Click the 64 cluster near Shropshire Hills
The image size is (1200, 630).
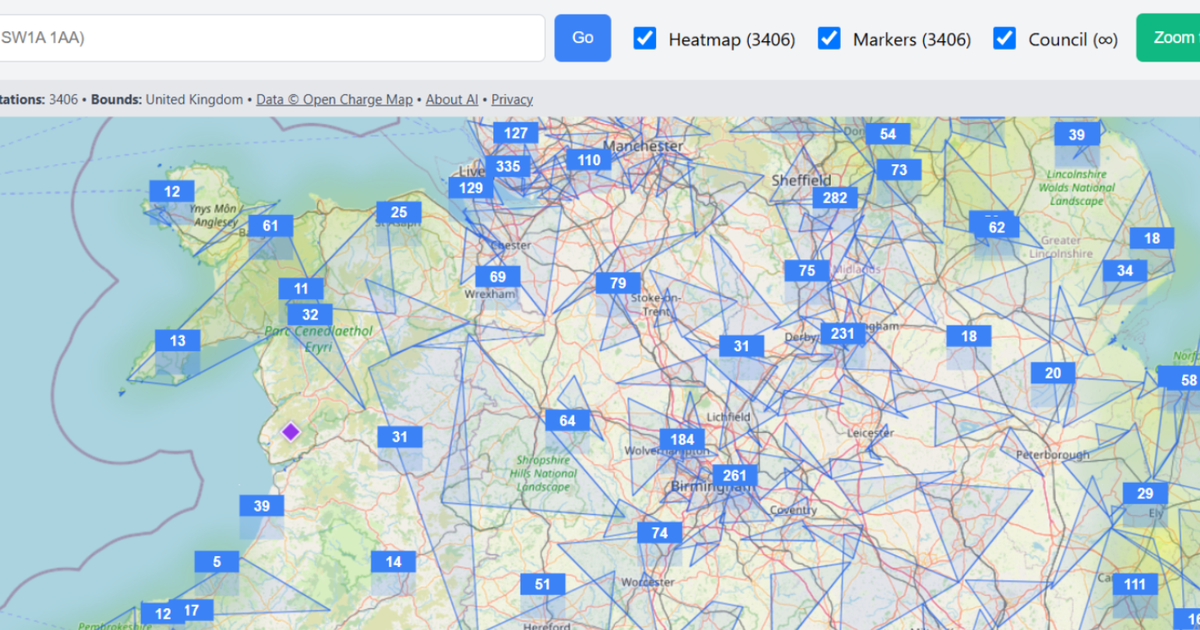click(568, 420)
